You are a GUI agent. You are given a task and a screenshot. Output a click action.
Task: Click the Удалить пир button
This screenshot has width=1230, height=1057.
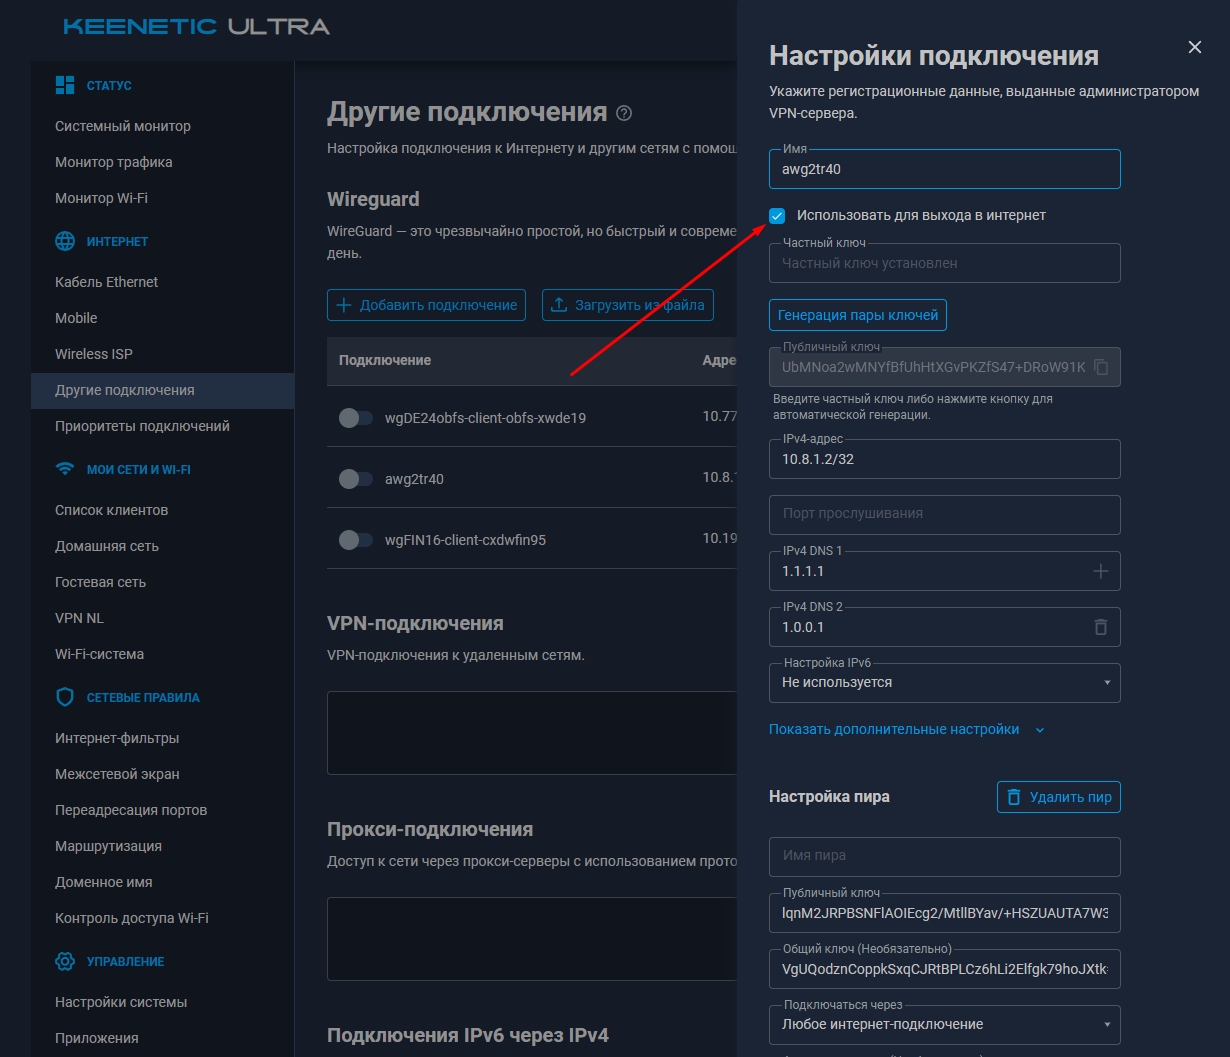point(1058,797)
